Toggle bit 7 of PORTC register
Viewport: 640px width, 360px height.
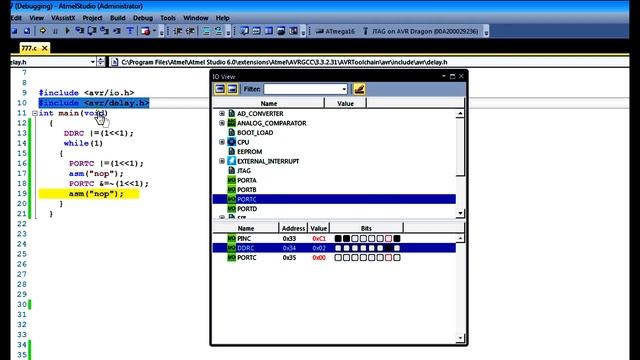tap(338, 258)
